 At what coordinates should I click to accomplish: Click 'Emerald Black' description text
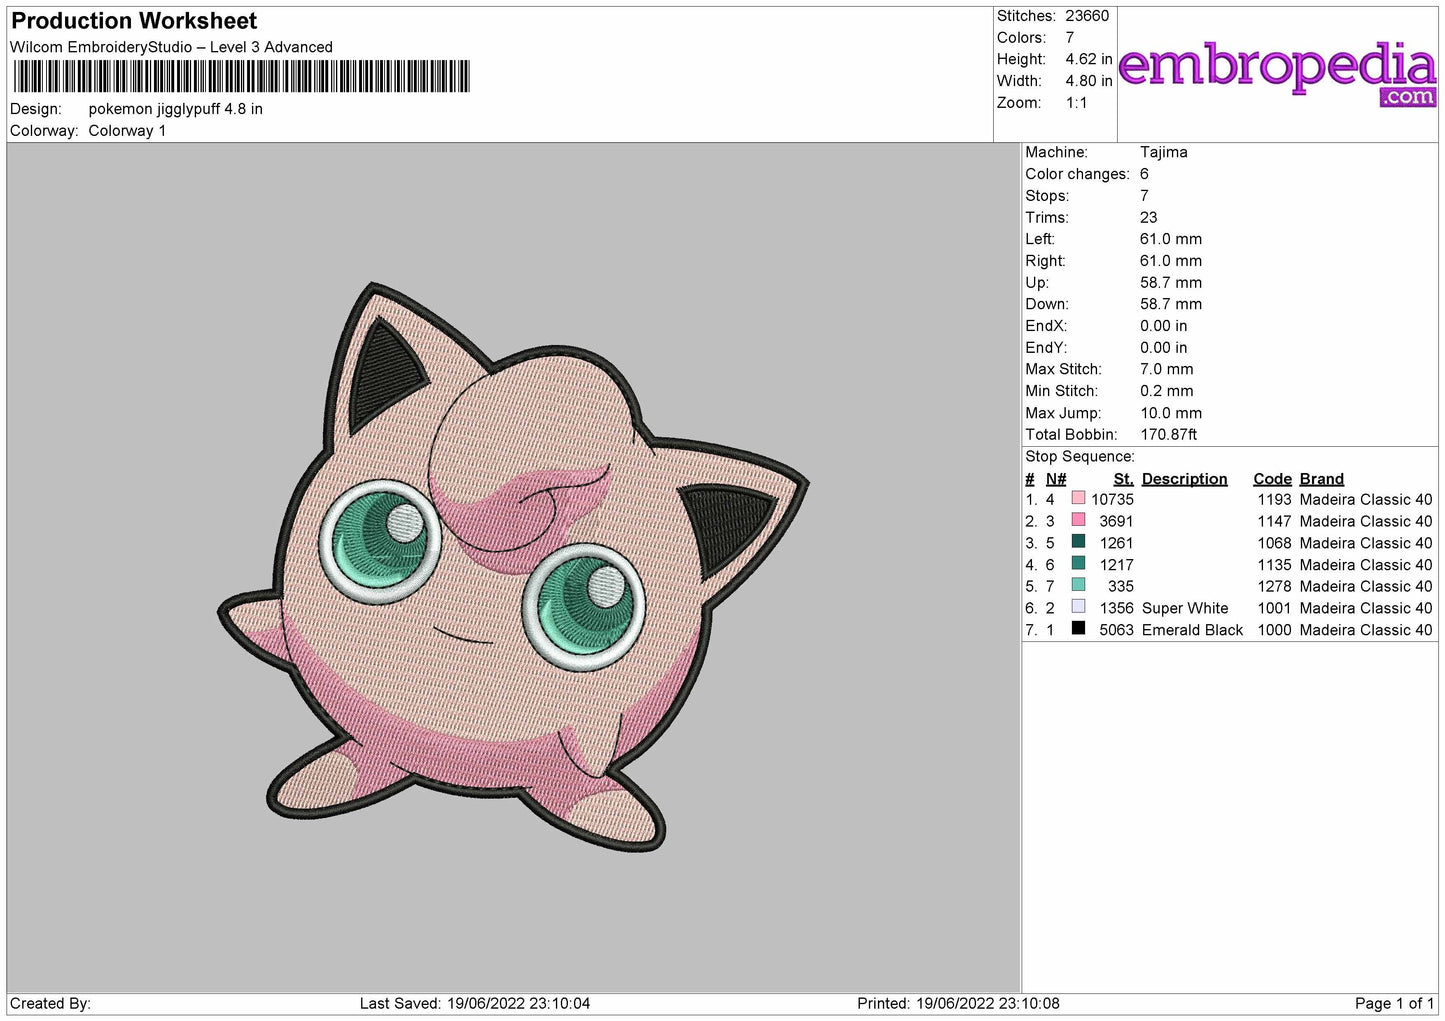tap(1193, 630)
